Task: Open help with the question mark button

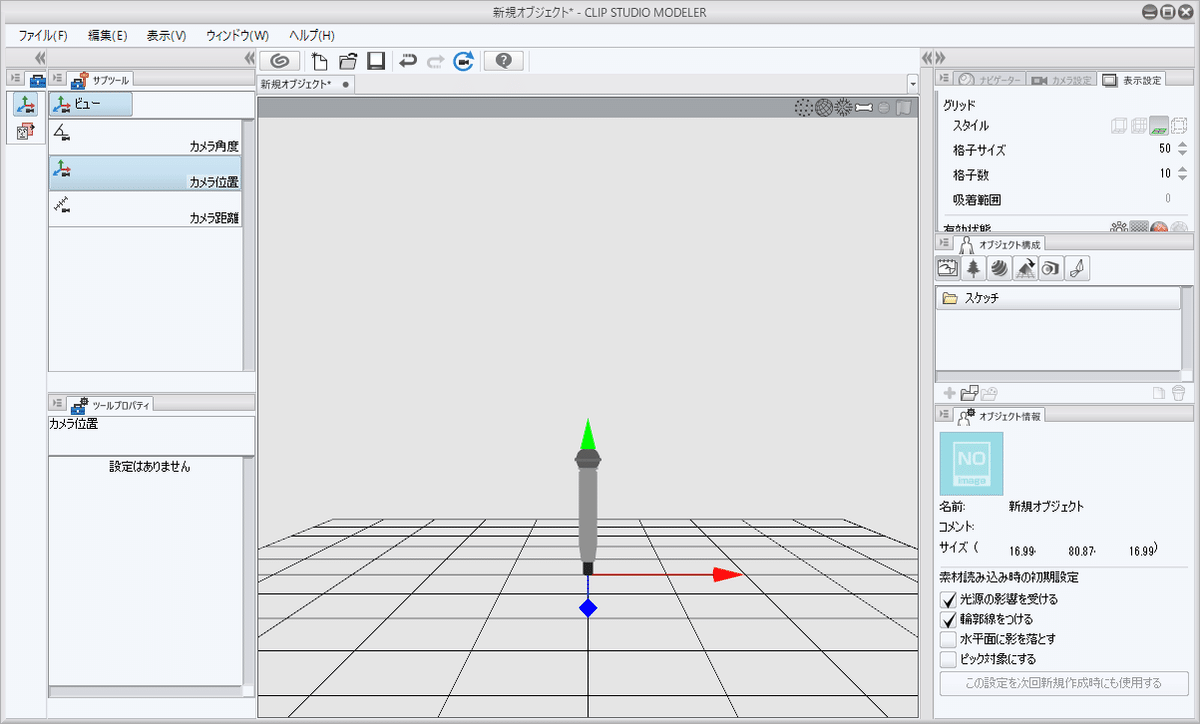Action: [x=504, y=61]
